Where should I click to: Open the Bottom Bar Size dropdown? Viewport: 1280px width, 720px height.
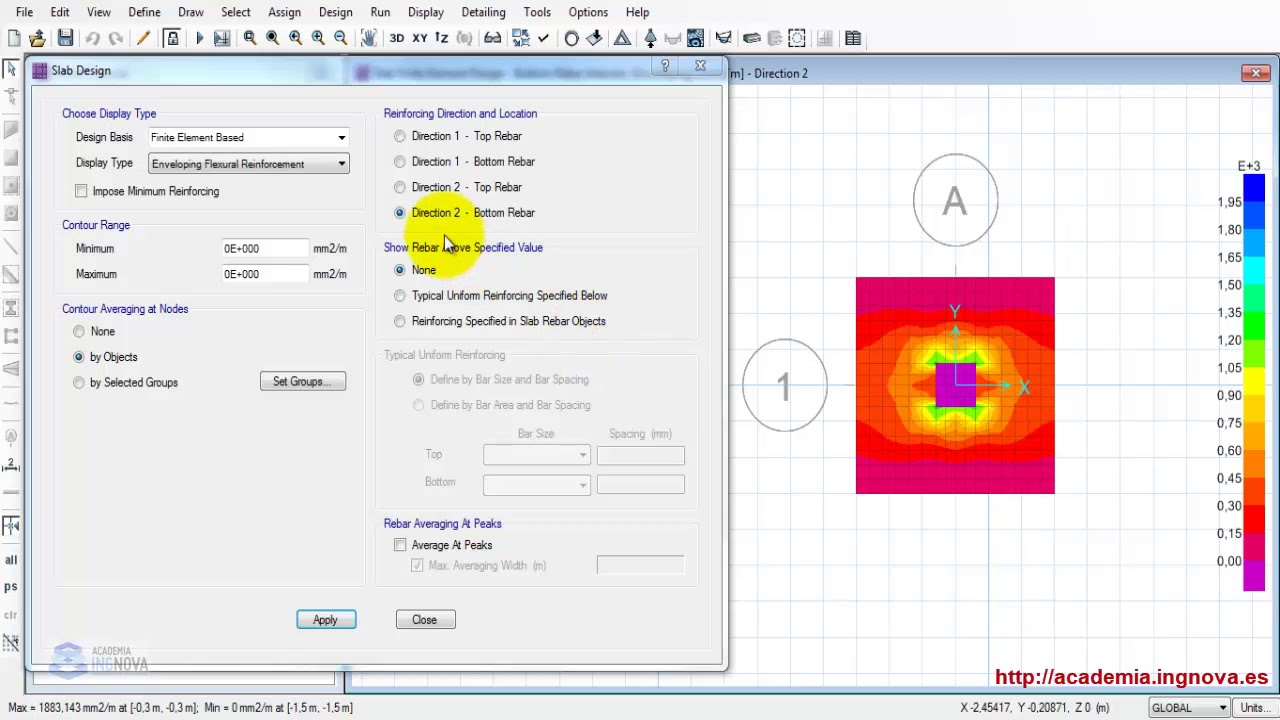coord(537,485)
